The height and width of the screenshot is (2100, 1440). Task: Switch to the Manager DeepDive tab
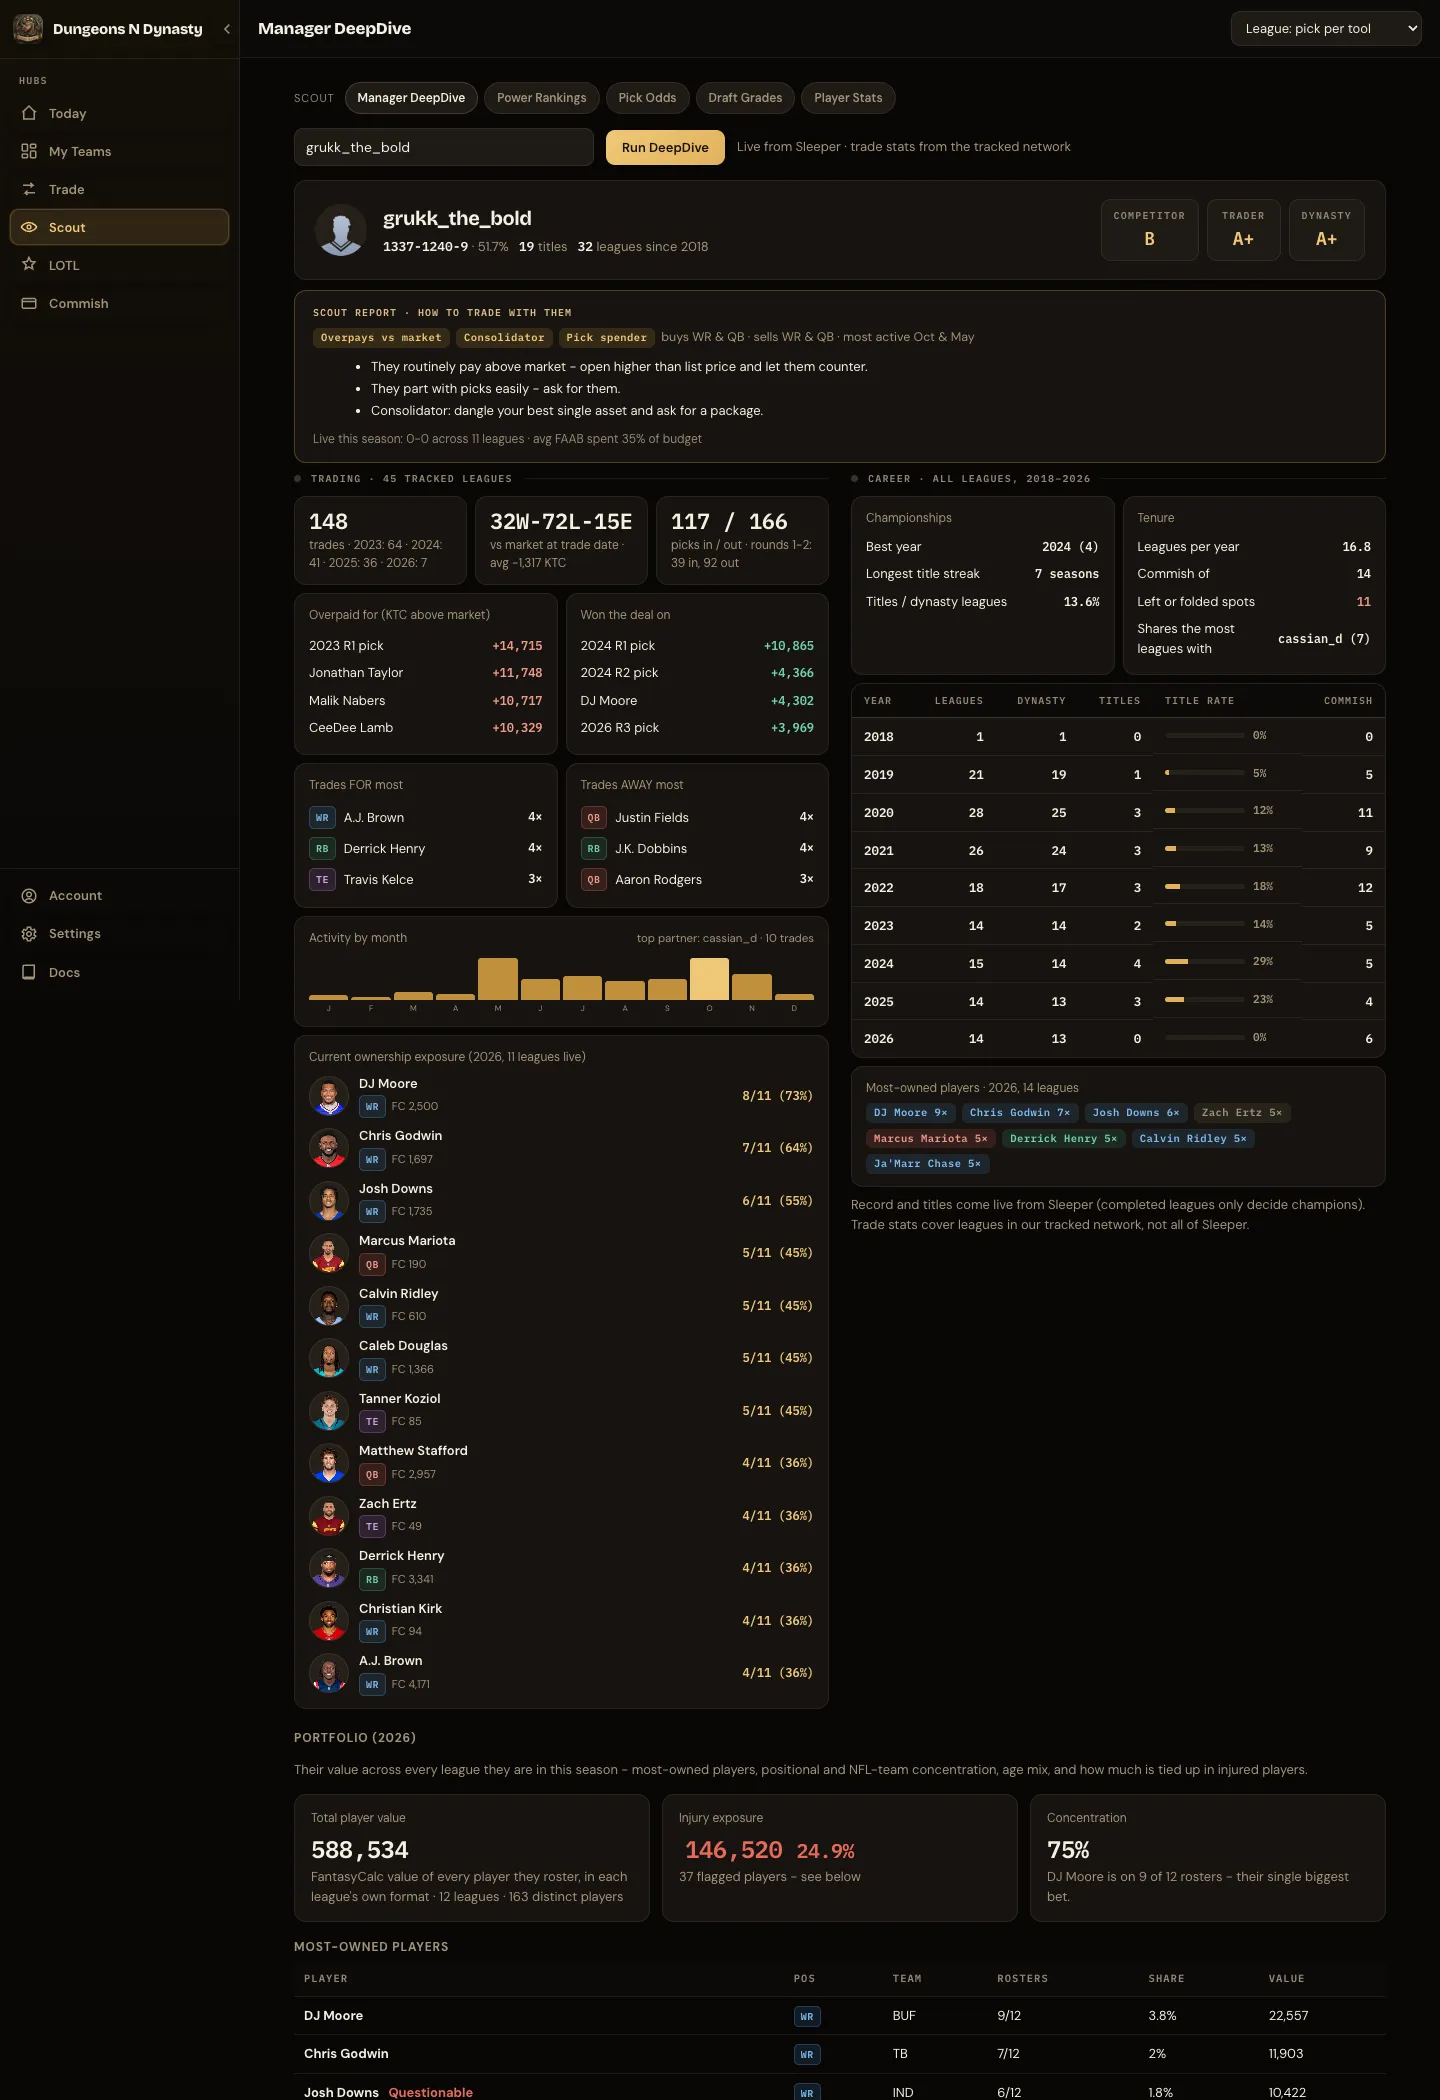click(x=411, y=98)
